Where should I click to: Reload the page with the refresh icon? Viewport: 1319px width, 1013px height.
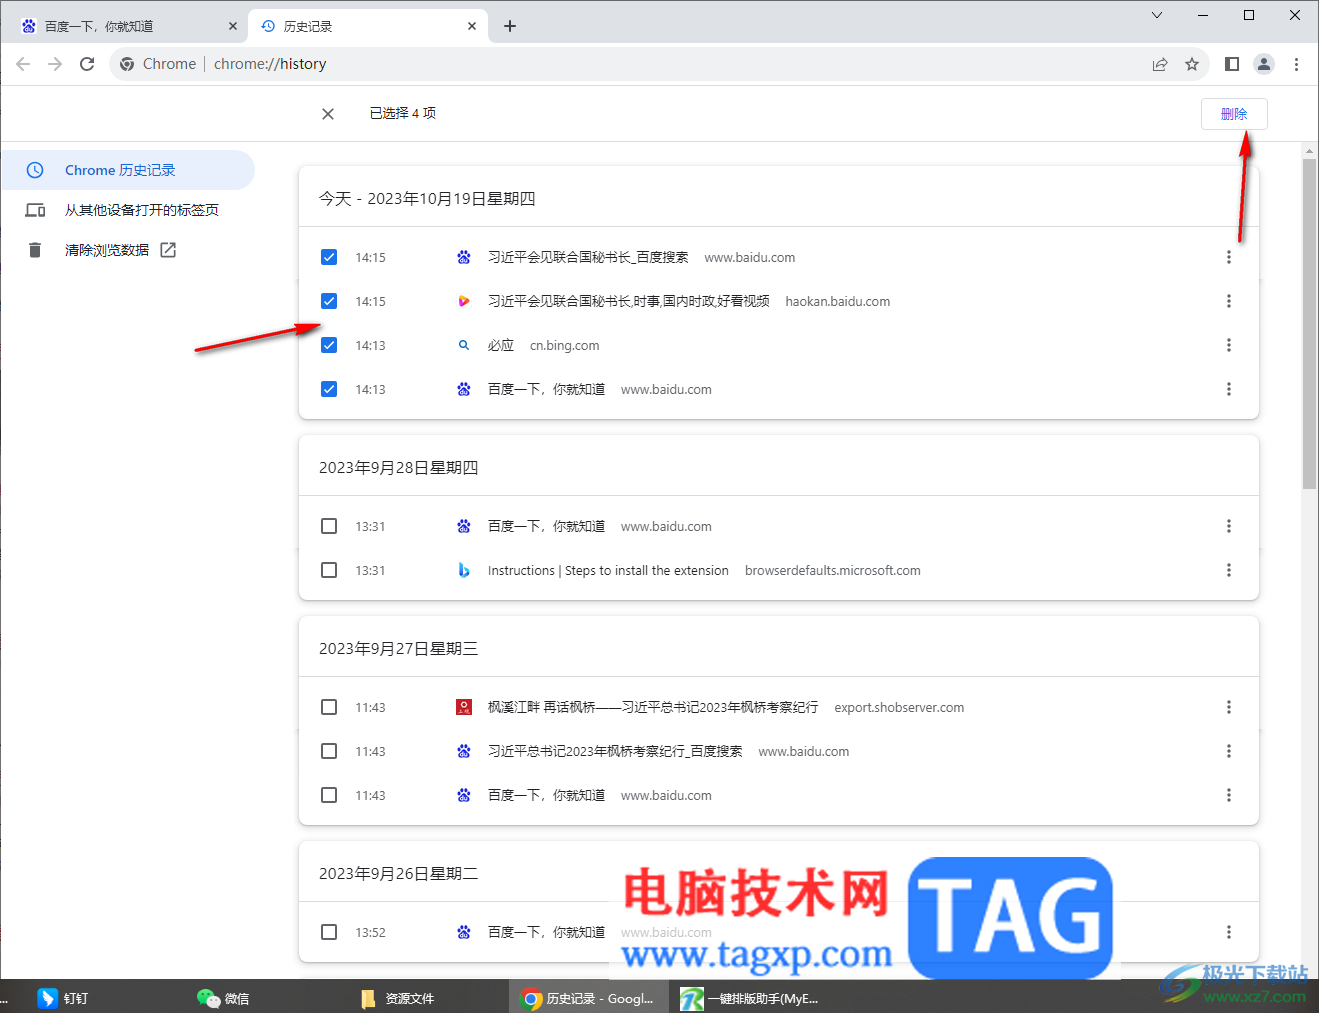tap(87, 63)
